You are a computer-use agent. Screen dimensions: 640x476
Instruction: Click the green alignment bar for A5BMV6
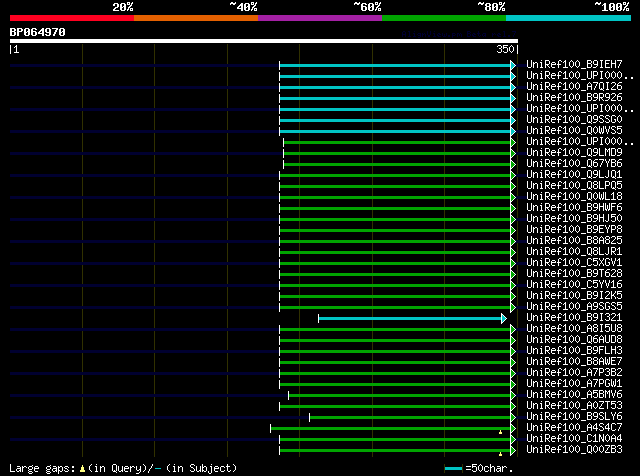tap(400, 396)
